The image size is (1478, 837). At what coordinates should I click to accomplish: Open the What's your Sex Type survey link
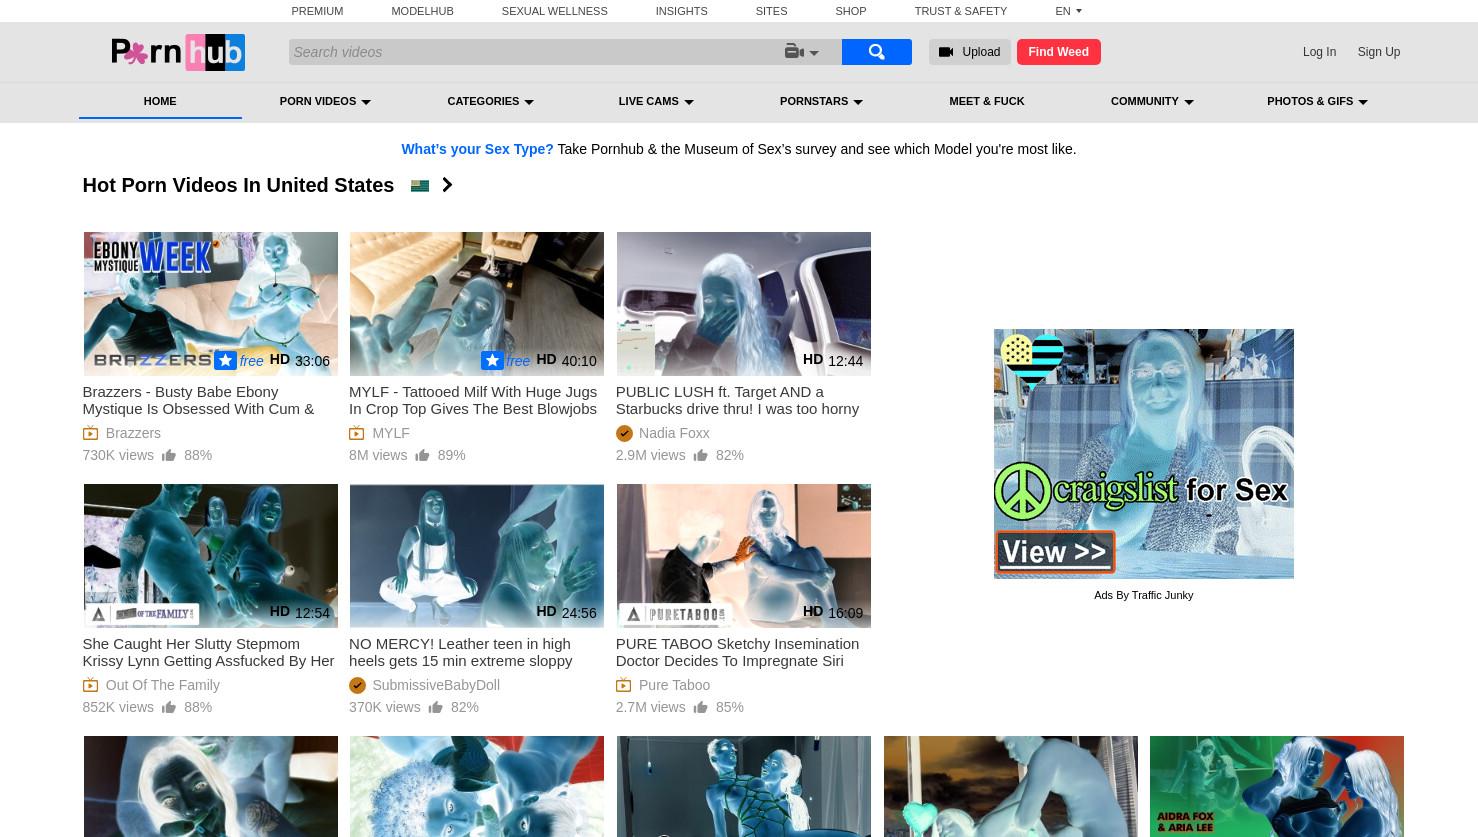(x=477, y=149)
